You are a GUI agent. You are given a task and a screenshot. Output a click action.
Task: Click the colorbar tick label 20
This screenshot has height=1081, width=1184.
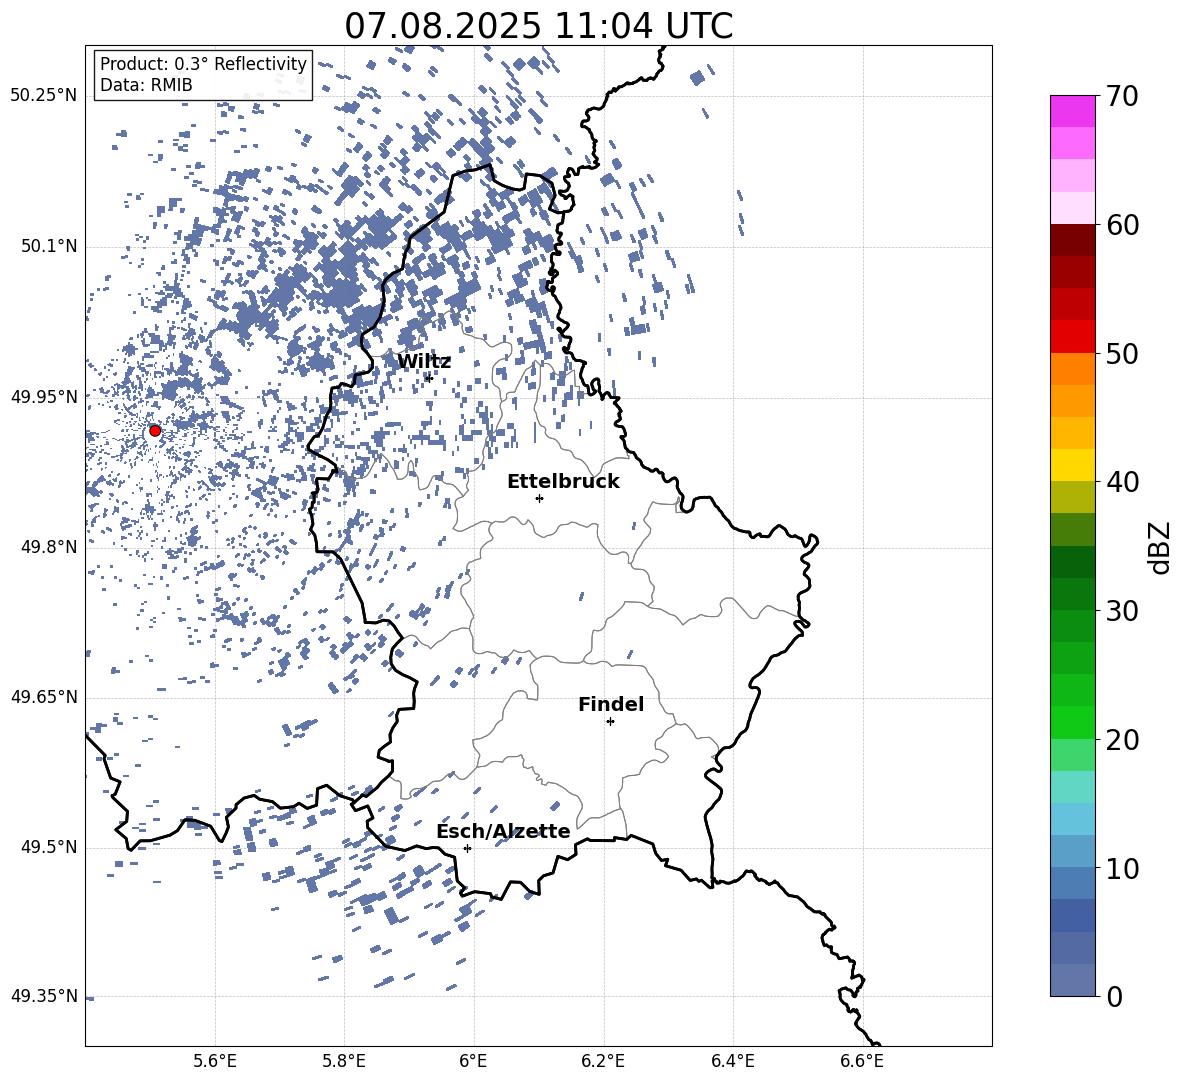click(x=1122, y=739)
